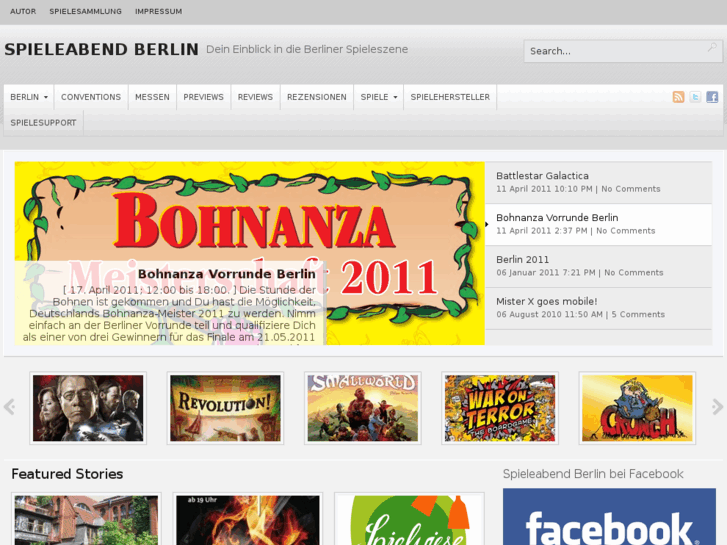The height and width of the screenshot is (545, 727).
Task: Open the Reviews menu item
Action: click(x=255, y=97)
